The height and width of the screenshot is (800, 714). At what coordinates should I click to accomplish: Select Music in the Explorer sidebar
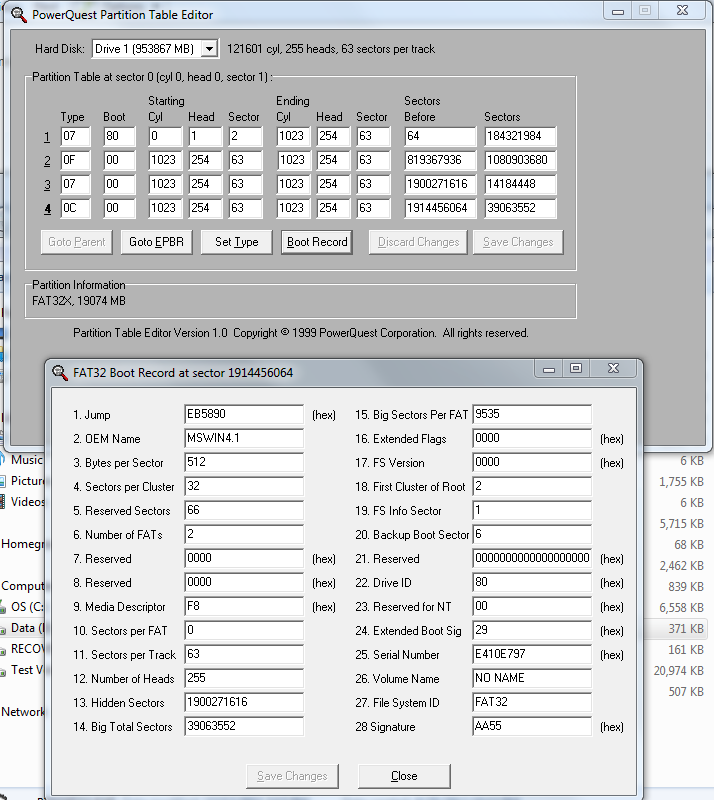[x=26, y=460]
